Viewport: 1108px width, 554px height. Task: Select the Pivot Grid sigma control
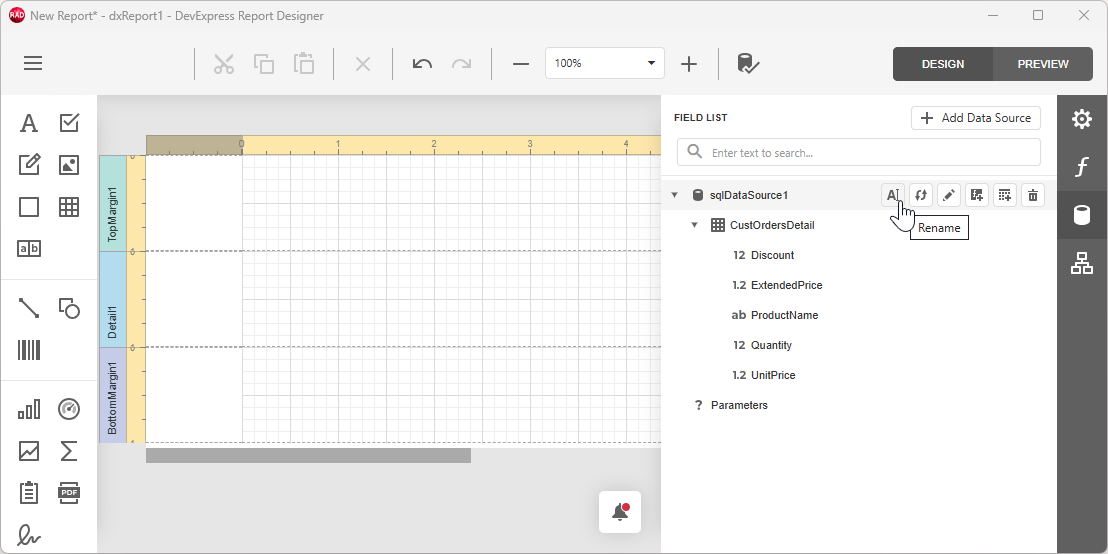click(69, 451)
